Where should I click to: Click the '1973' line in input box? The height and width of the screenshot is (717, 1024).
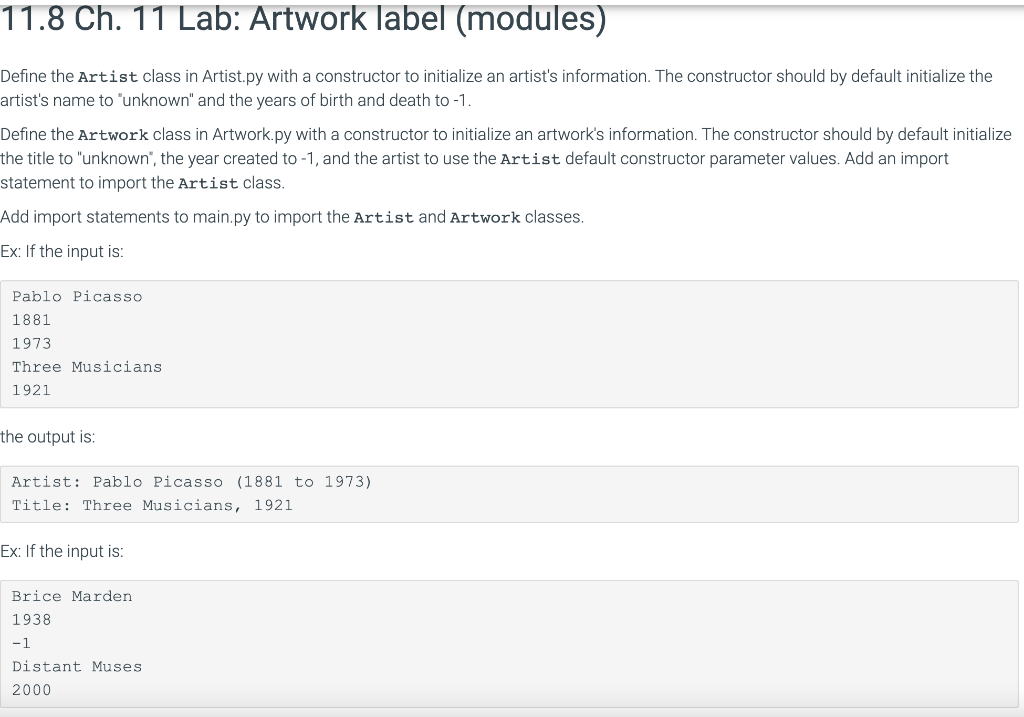coord(31,343)
